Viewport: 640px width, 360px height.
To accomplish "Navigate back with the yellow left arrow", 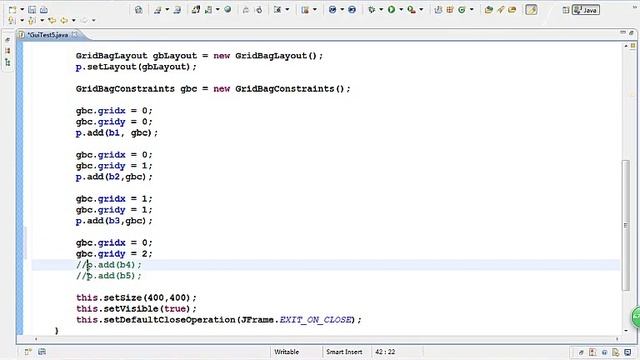I will click(x=64, y=20).
